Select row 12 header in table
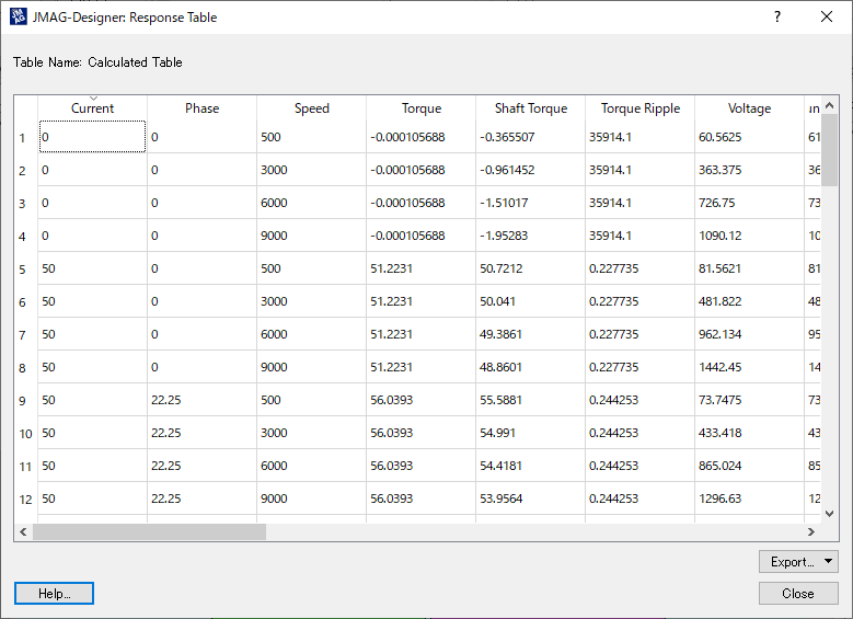The width and height of the screenshot is (854, 619). coord(25,499)
